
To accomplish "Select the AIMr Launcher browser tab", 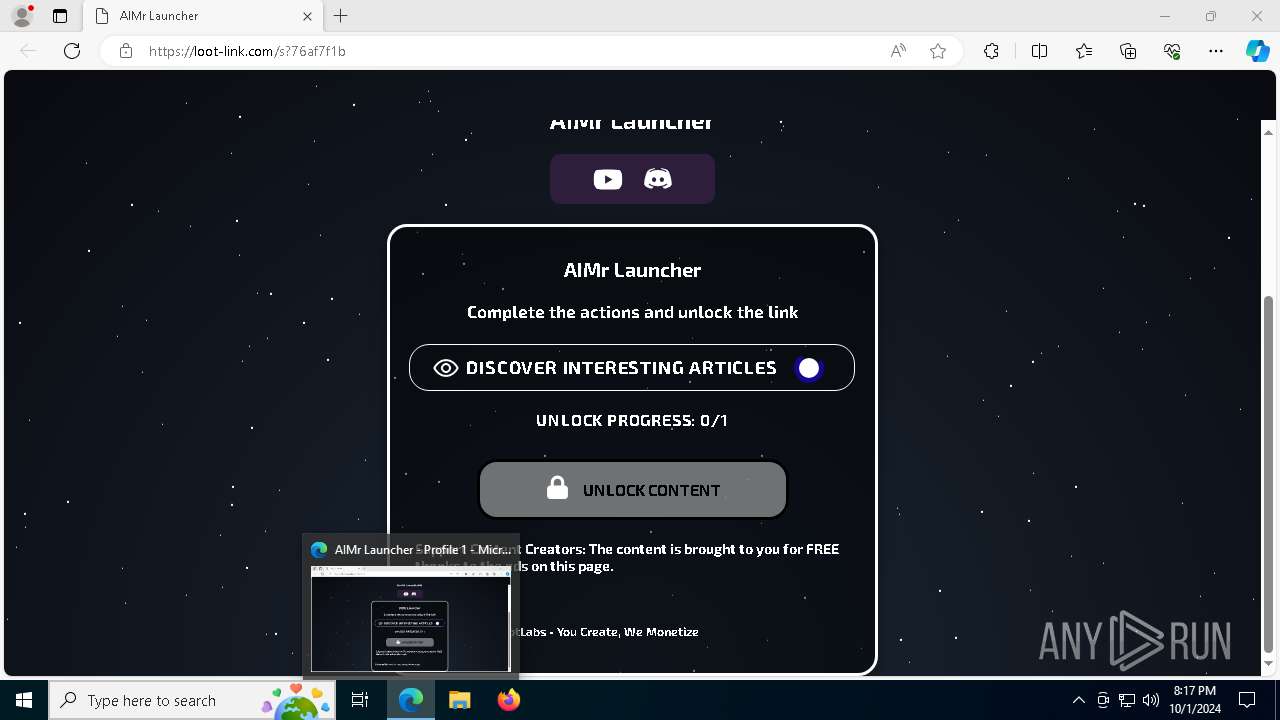I will tap(203, 16).
